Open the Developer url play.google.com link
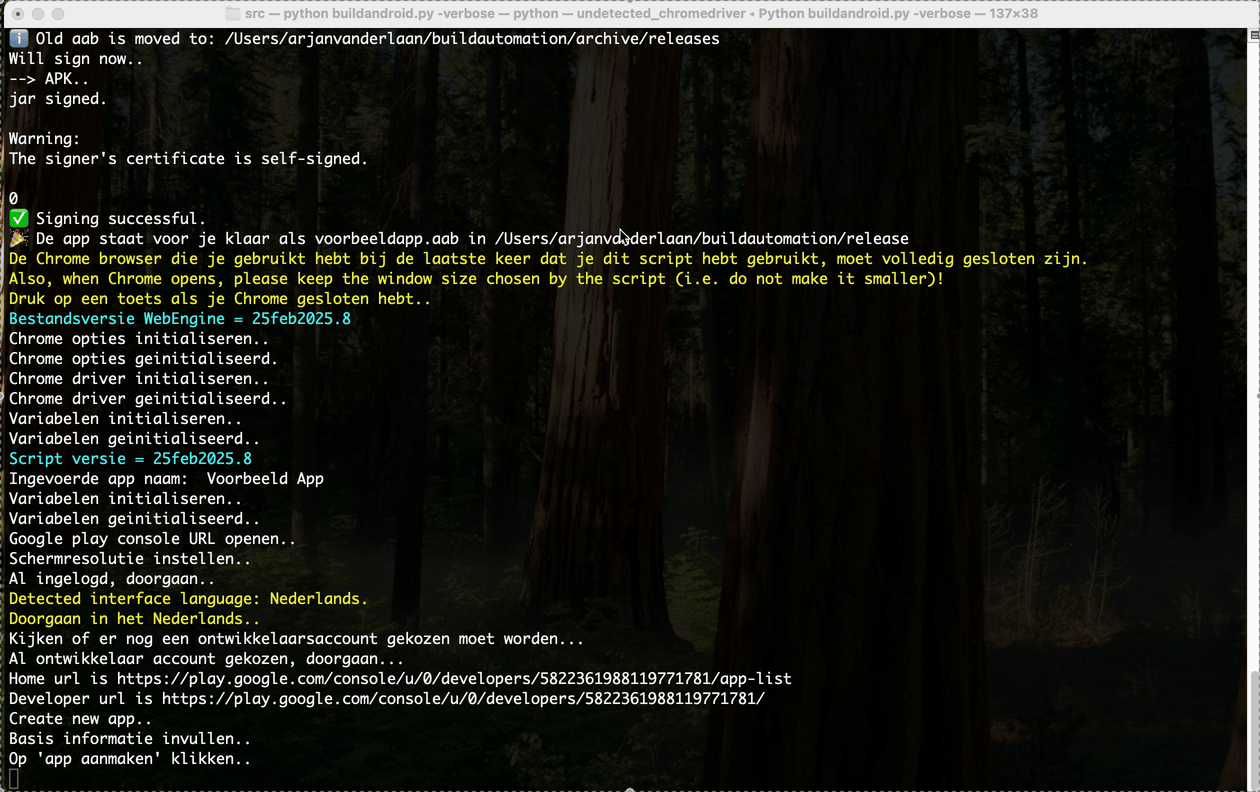This screenshot has height=792, width=1260. tap(463, 699)
